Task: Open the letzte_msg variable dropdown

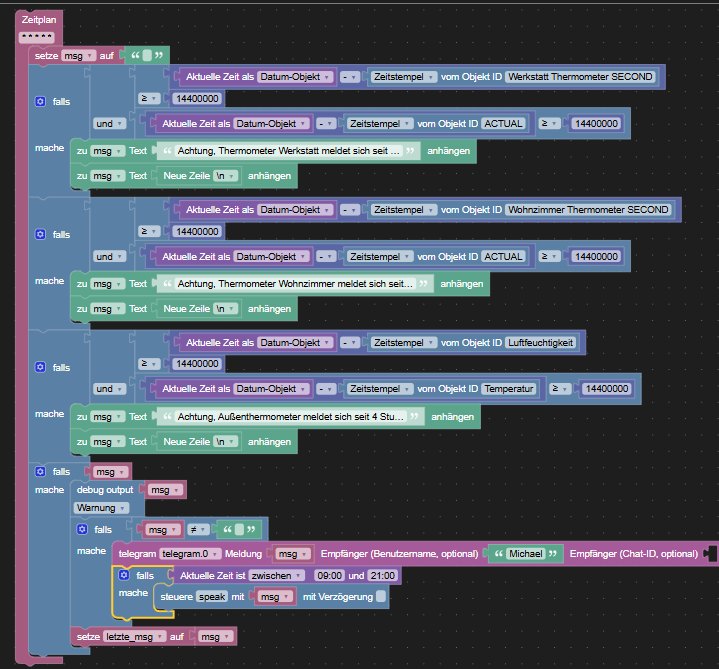Action: click(134, 636)
